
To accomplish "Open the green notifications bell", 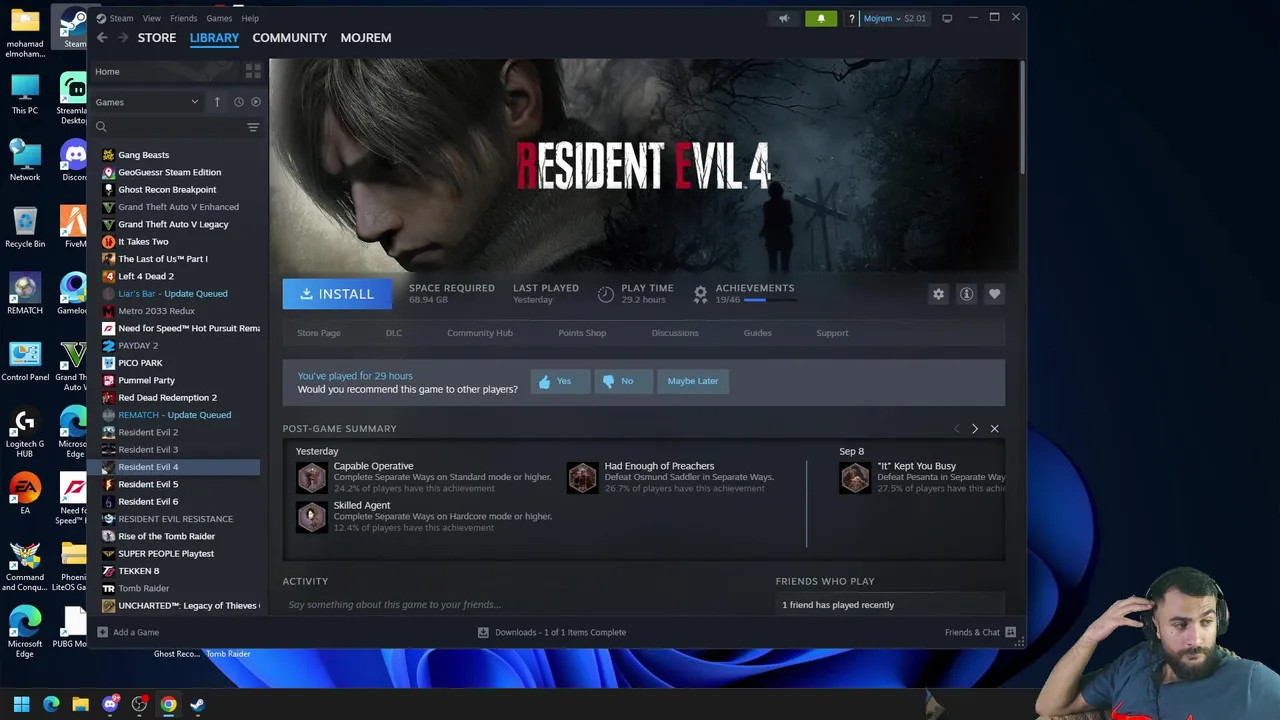I will click(x=821, y=18).
